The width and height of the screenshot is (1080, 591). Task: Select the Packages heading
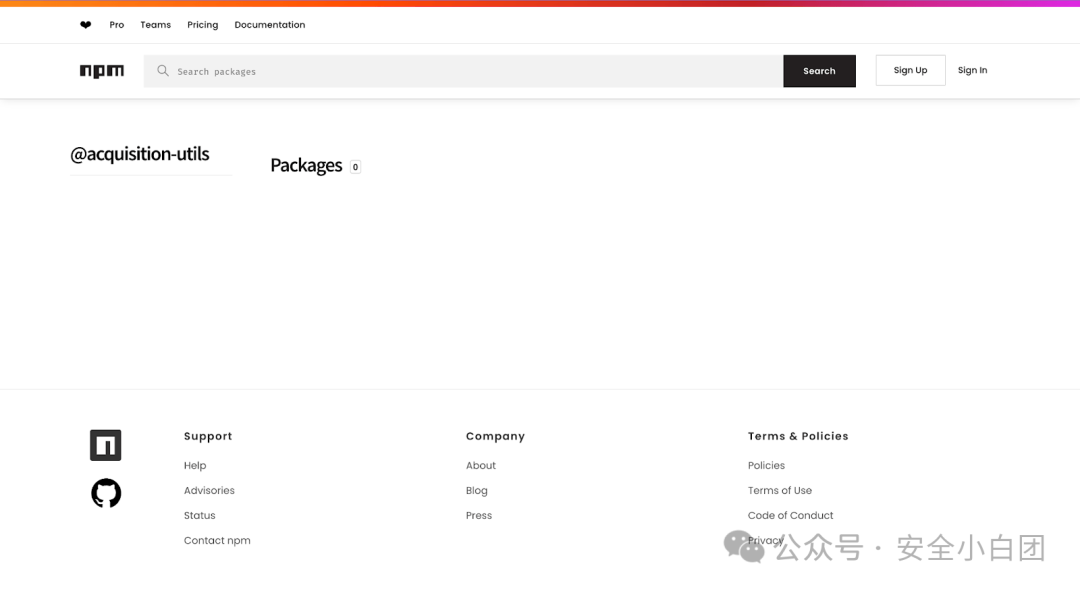click(307, 165)
